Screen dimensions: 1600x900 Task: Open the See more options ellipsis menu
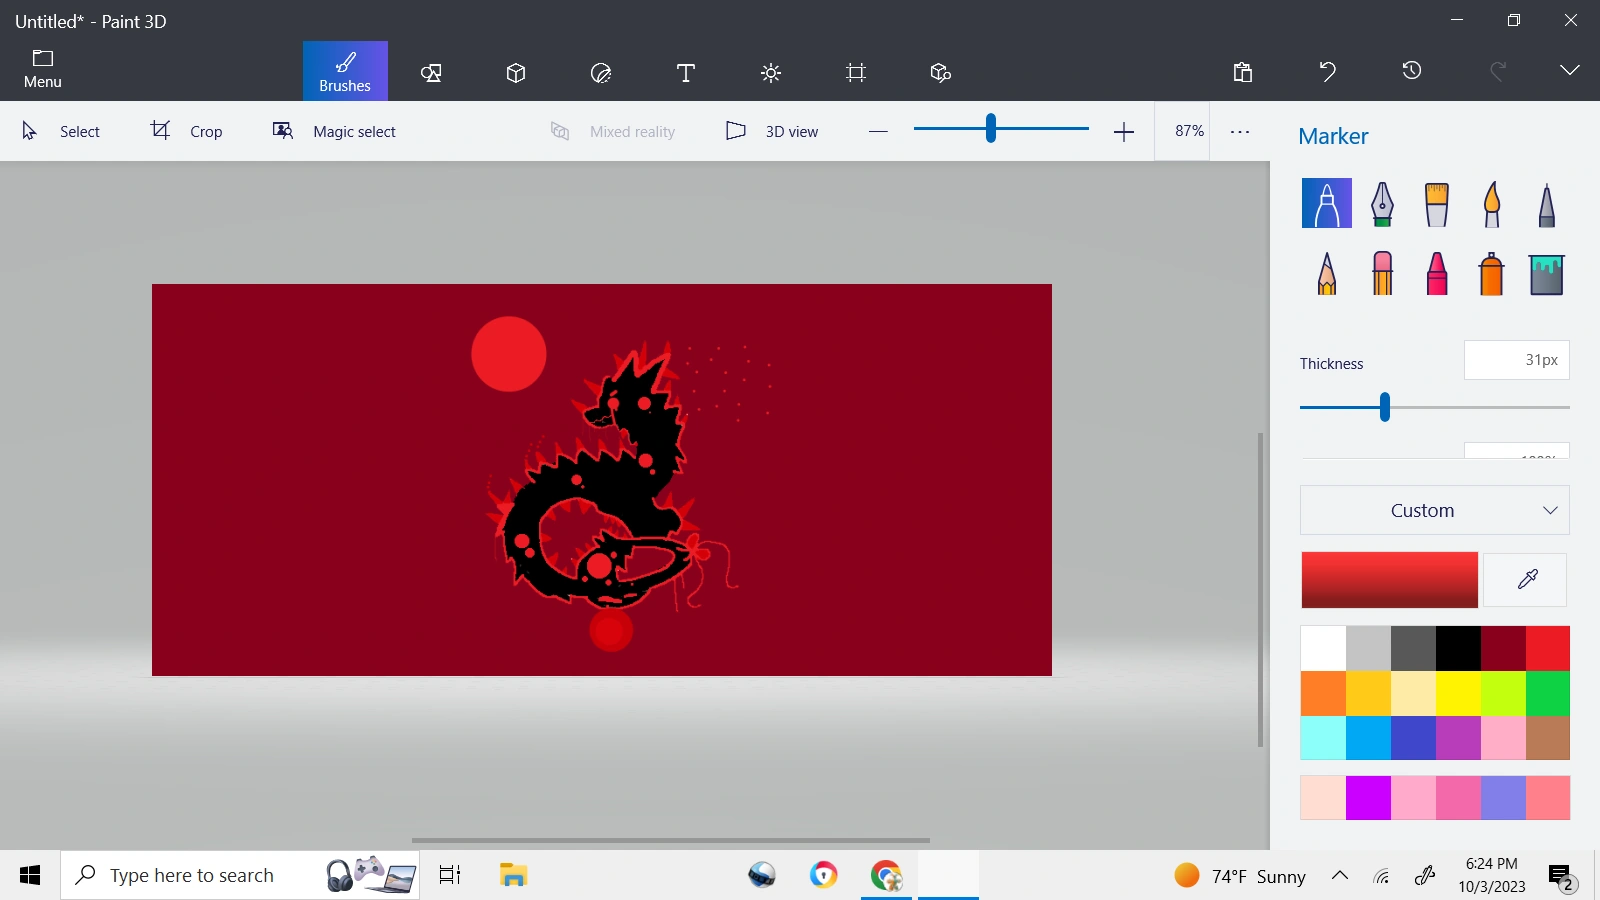pyautogui.click(x=1240, y=131)
